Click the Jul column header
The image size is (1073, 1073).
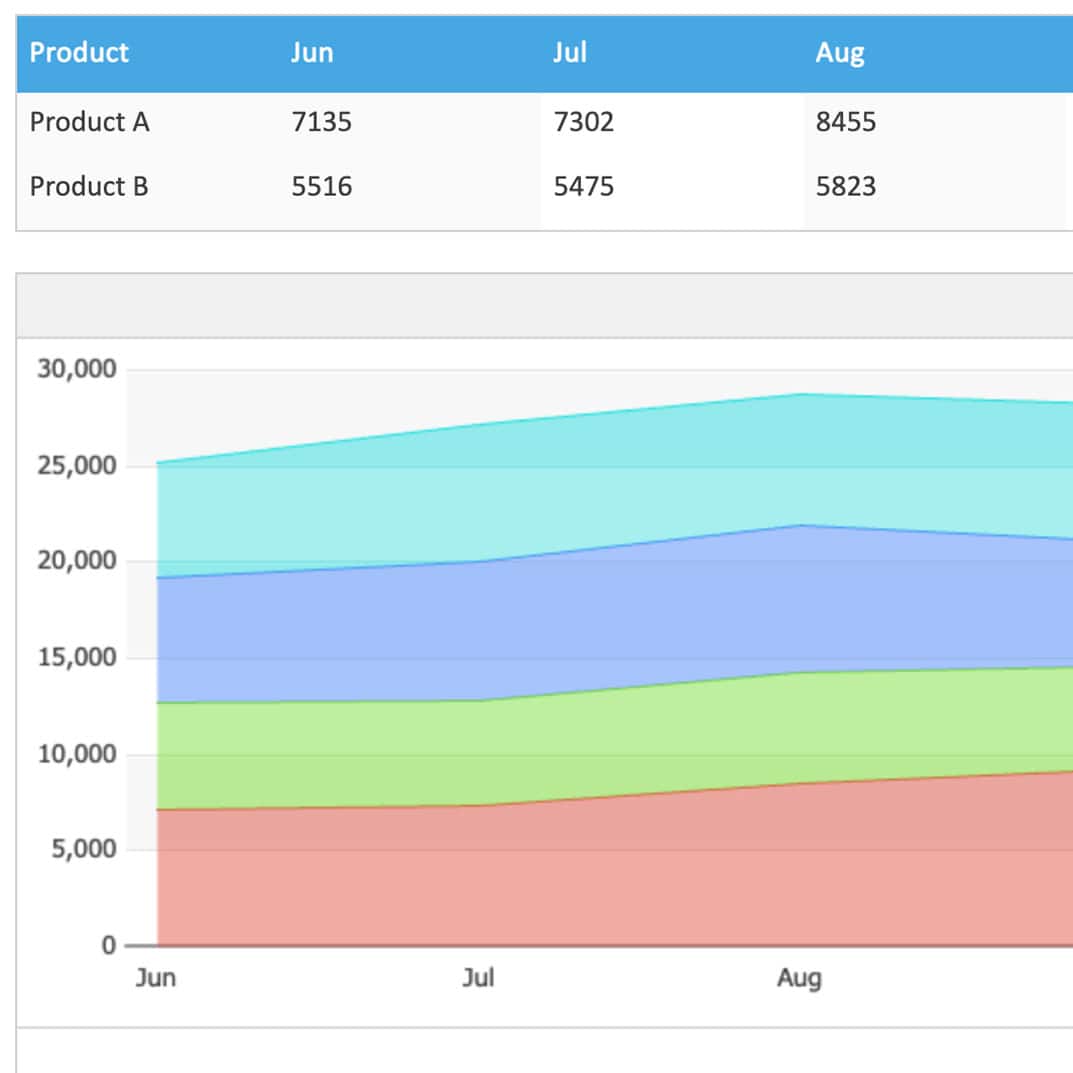[569, 53]
